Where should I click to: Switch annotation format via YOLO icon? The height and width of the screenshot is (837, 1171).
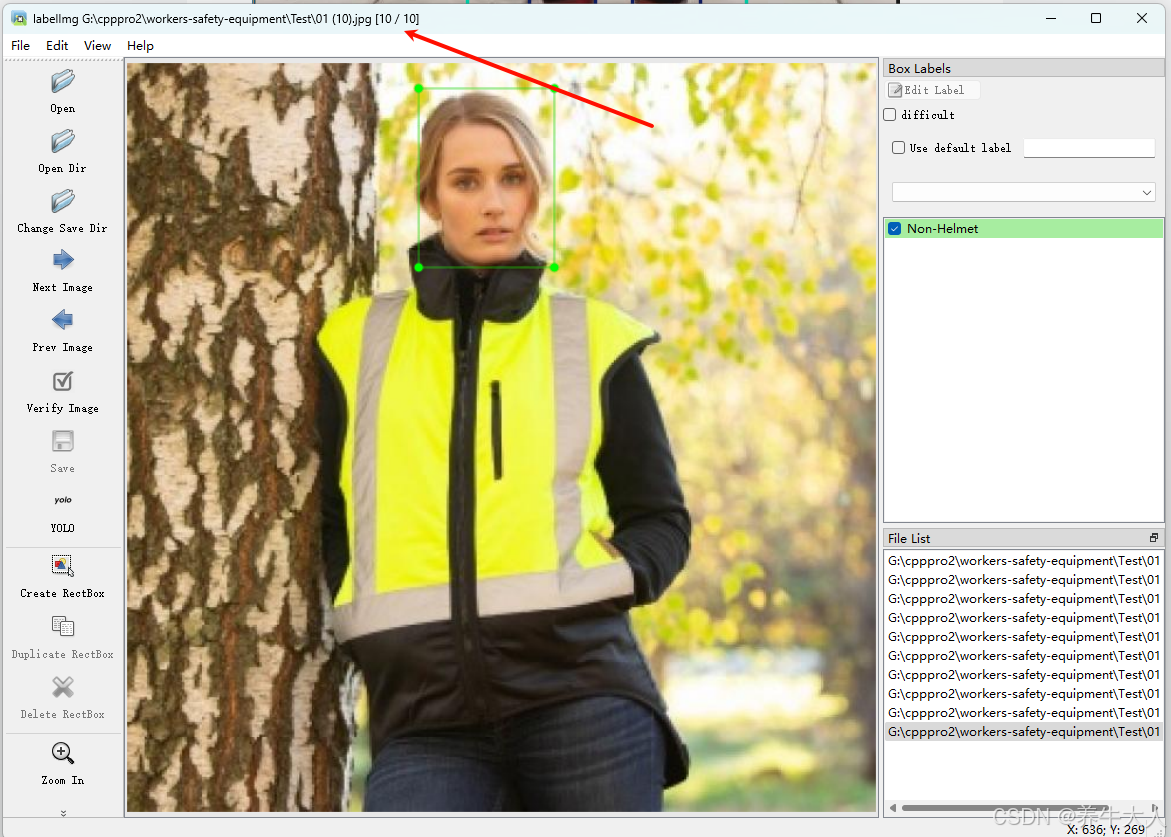tap(63, 500)
